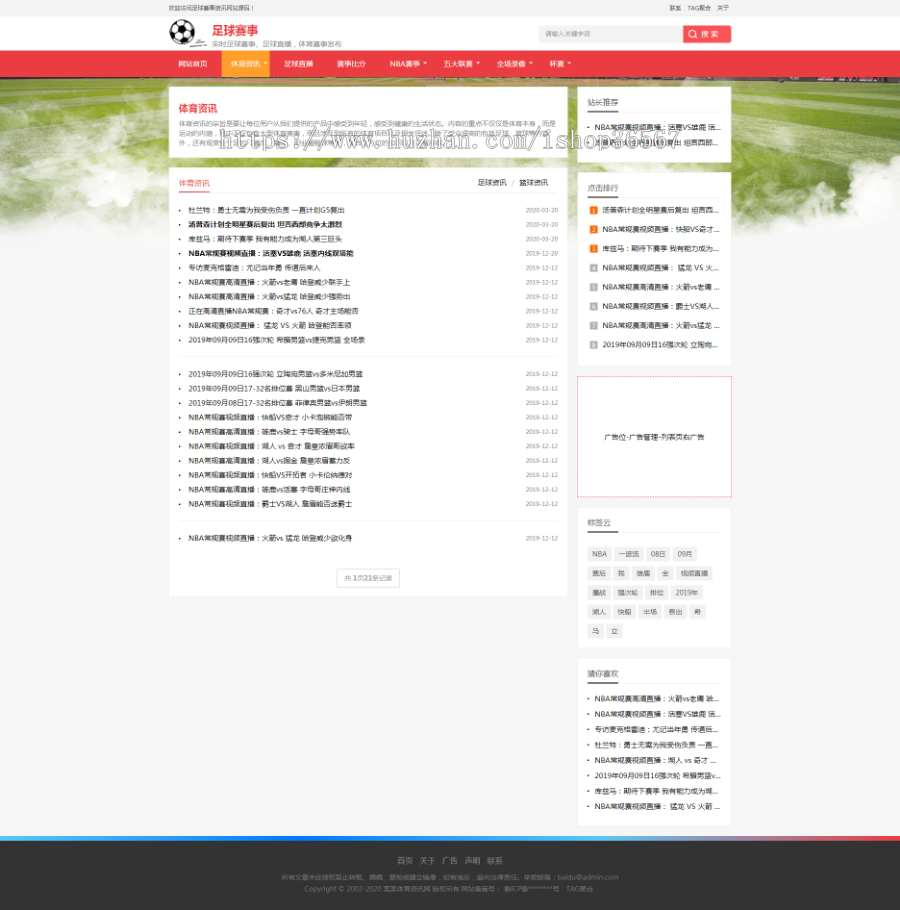This screenshot has width=900, height=910.
Task: Expand the 全场录像 navigation dropdown
Action: tap(514, 64)
